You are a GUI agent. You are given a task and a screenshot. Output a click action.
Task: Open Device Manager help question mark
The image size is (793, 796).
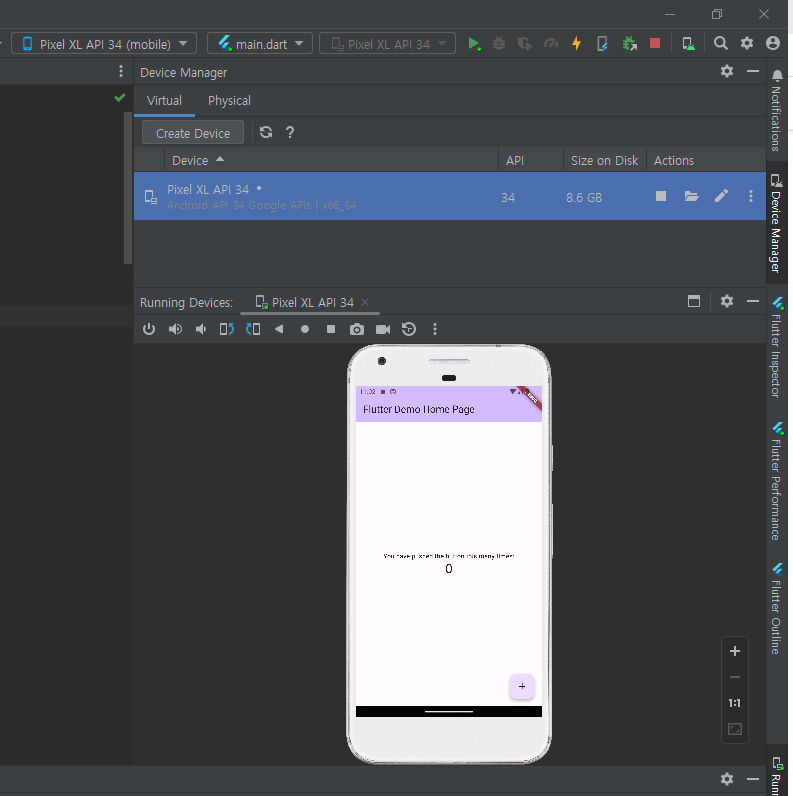click(290, 132)
